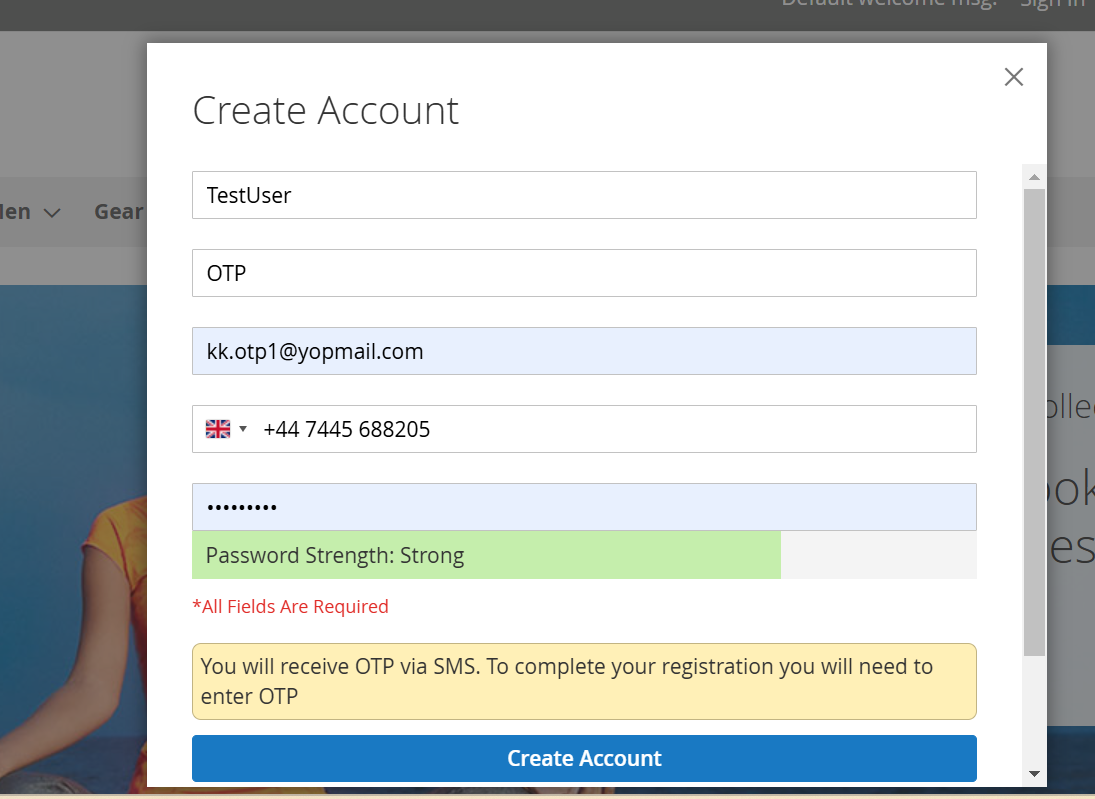
Task: Click the All Fields Are Required note
Action: (x=290, y=606)
